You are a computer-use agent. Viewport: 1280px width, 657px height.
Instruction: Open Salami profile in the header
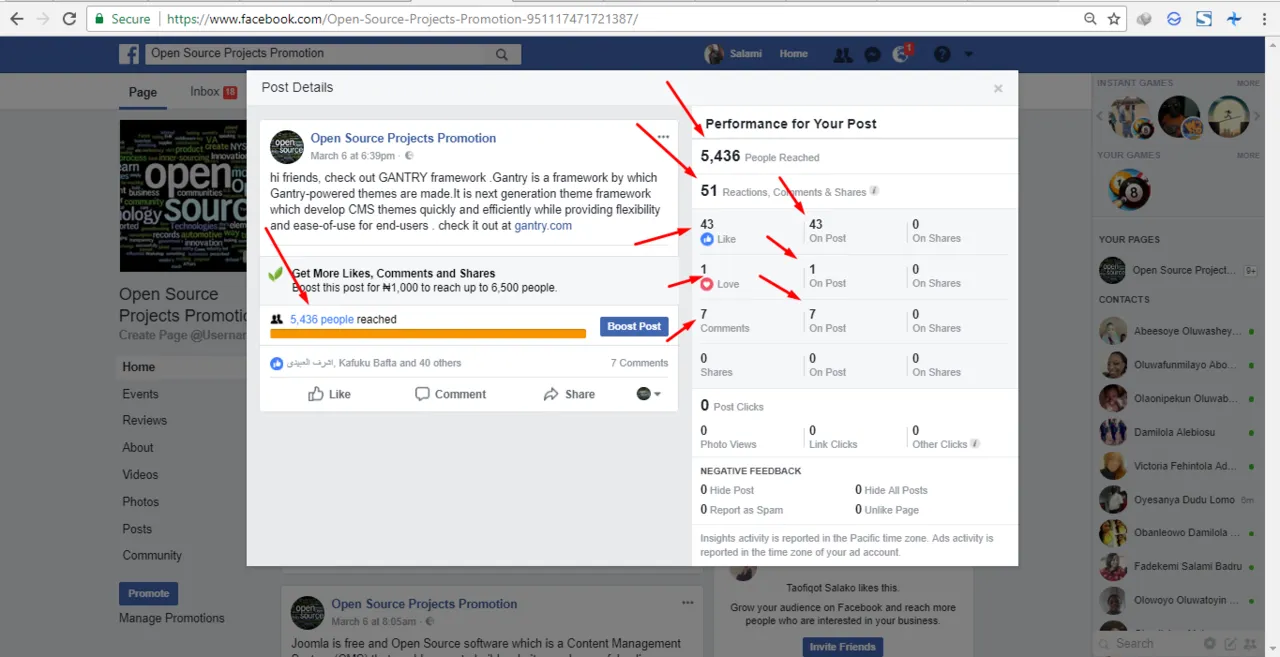point(734,54)
